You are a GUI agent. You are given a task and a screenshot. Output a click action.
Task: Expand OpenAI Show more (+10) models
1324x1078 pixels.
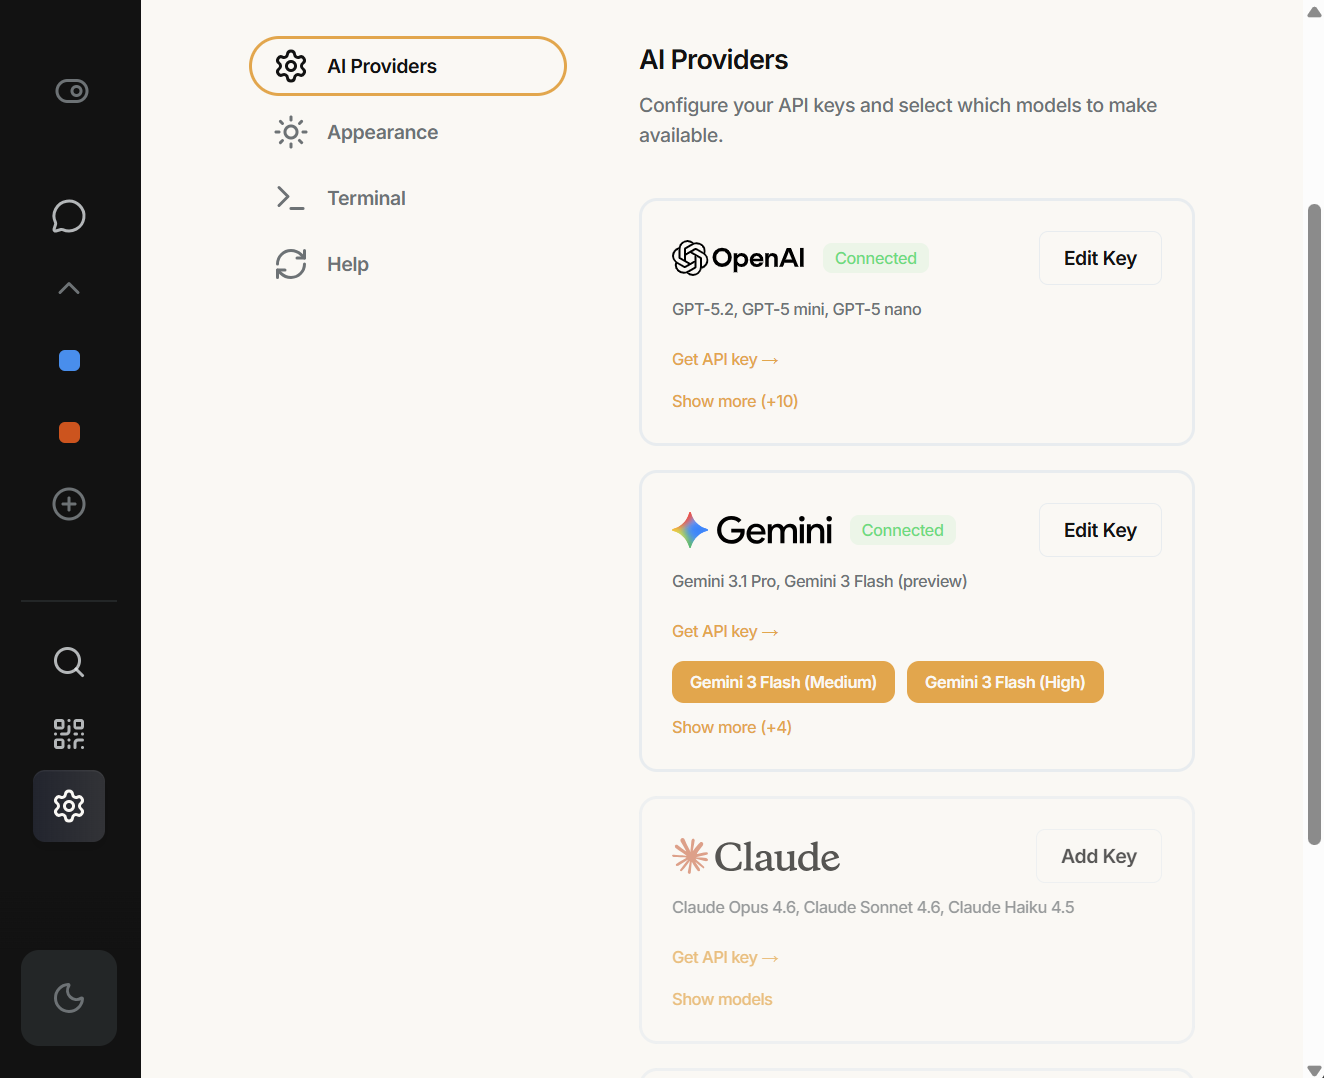click(734, 401)
